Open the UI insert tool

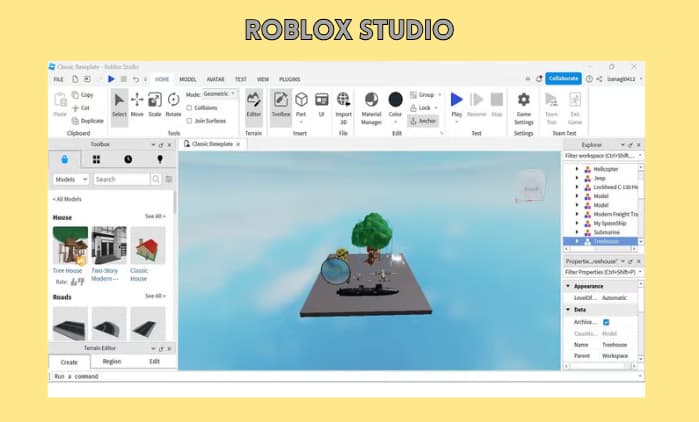coord(321,105)
